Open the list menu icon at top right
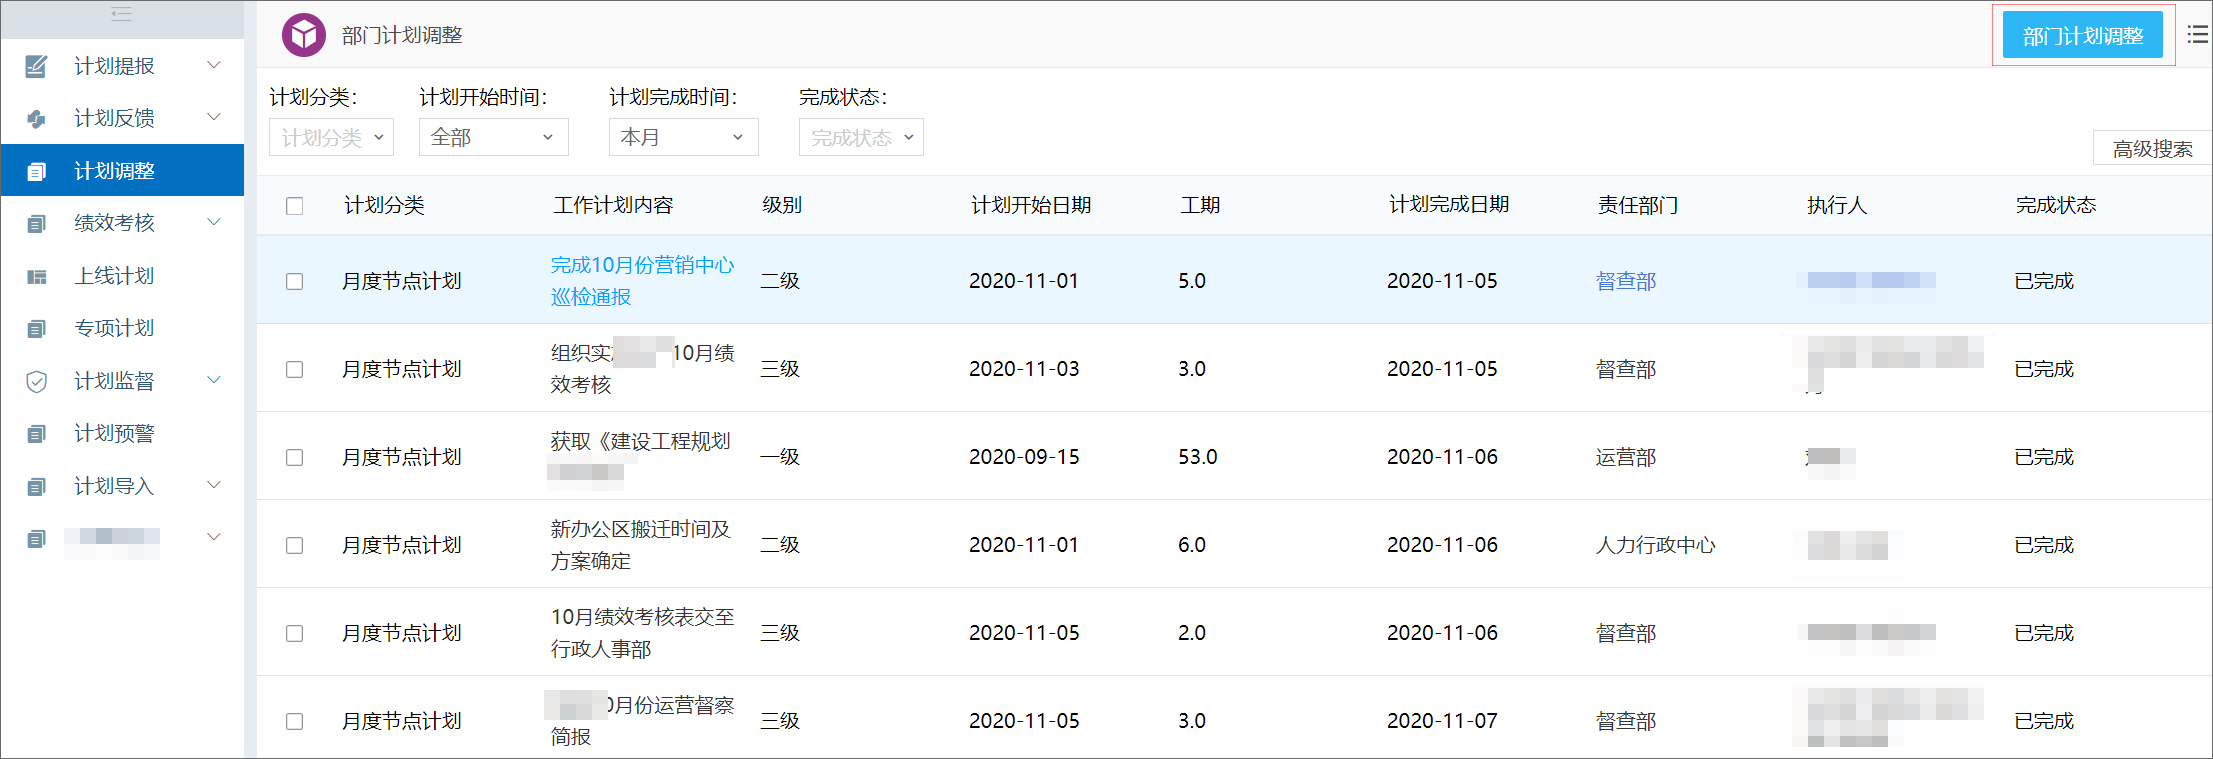 [2197, 35]
